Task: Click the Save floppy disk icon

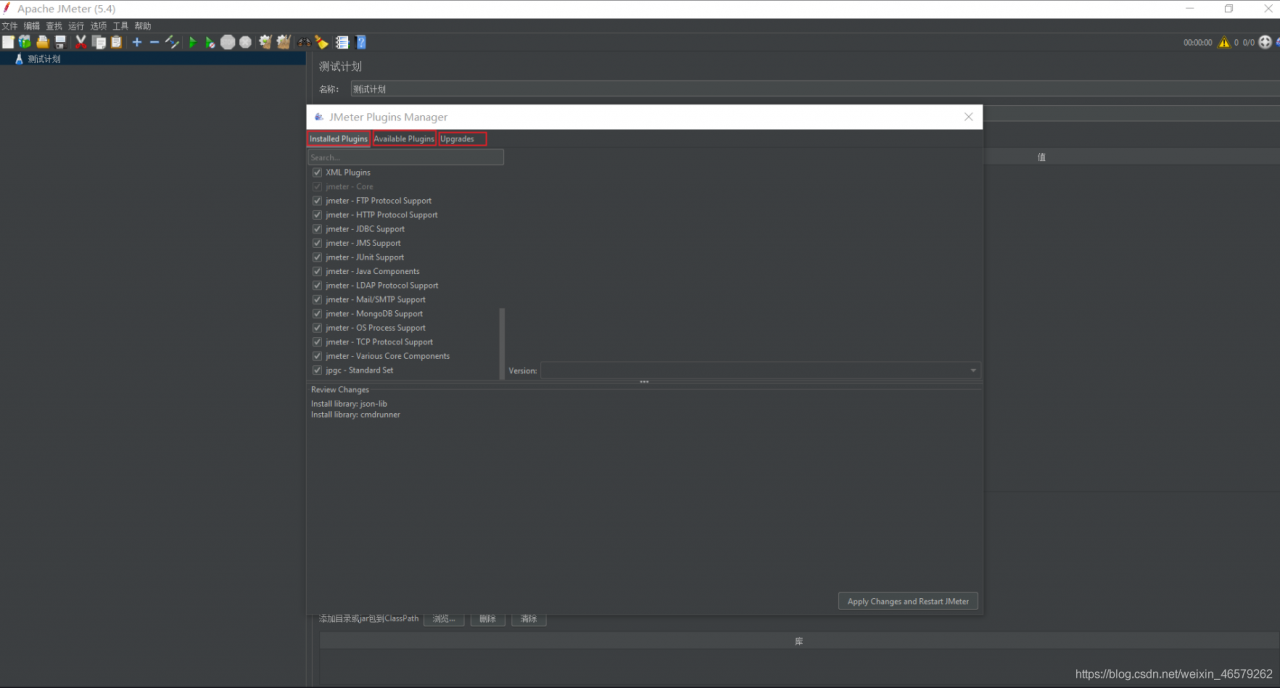Action: pyautogui.click(x=60, y=42)
